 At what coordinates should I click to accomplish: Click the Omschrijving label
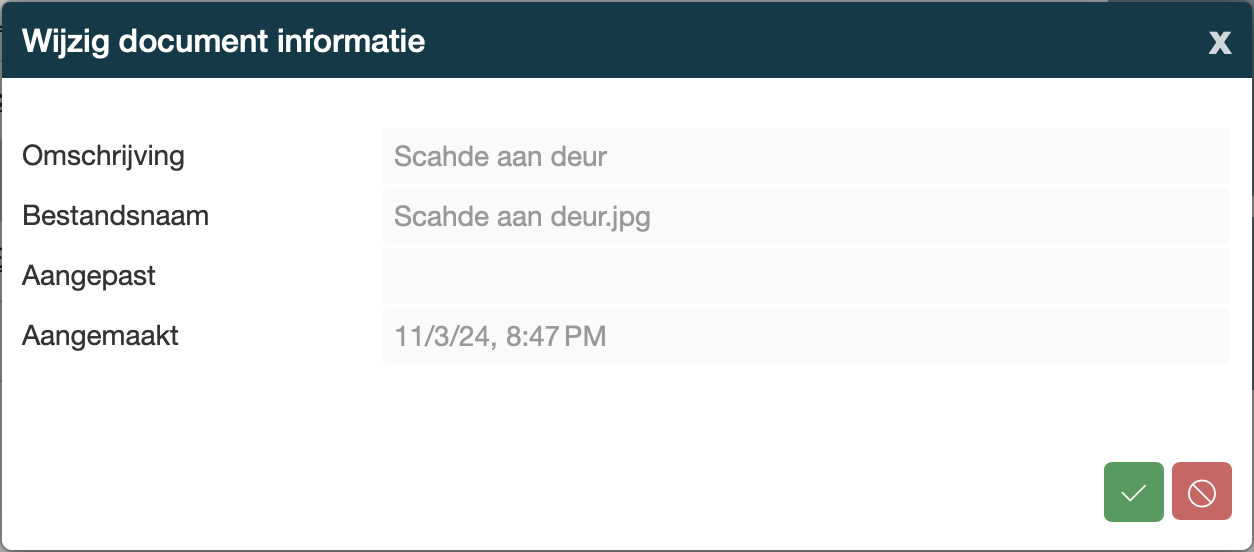point(103,156)
